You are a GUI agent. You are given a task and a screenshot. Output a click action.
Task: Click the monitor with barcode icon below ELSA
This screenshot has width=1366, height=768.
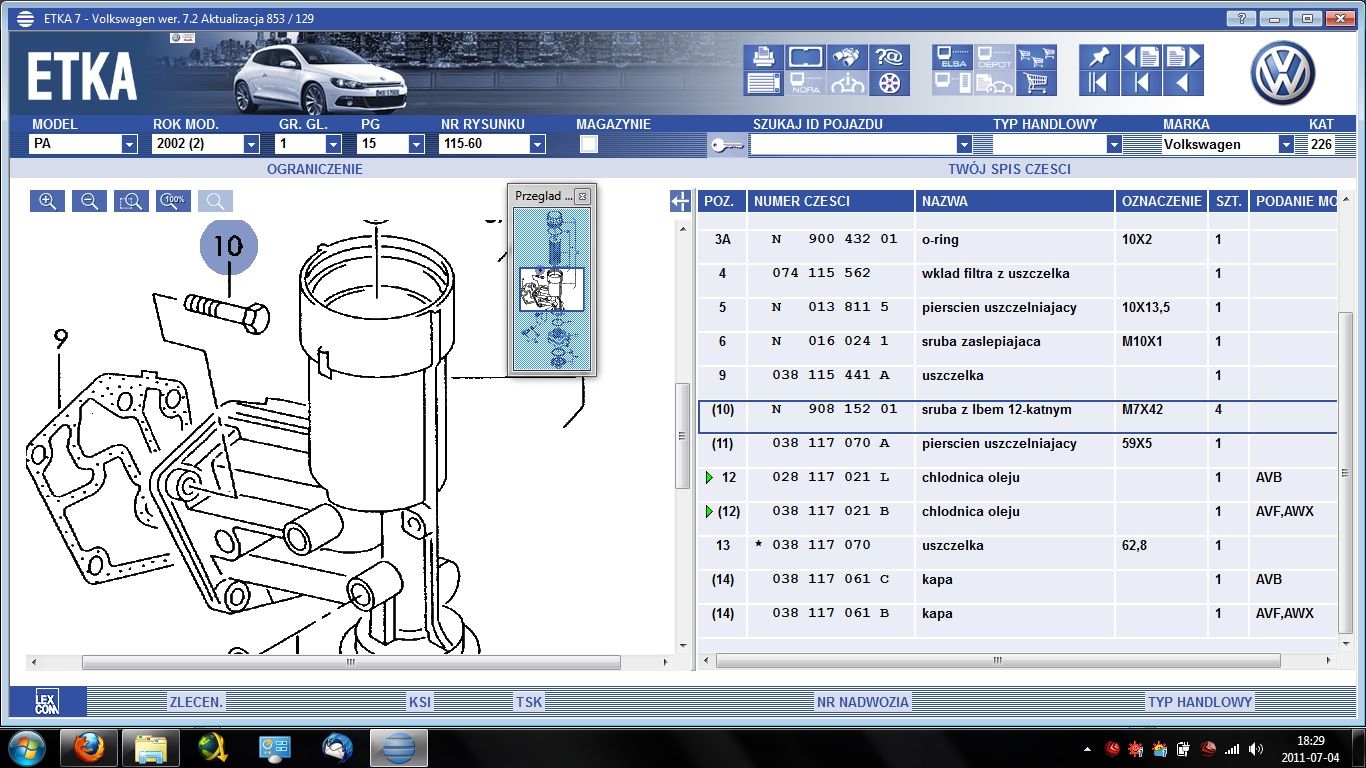(953, 83)
